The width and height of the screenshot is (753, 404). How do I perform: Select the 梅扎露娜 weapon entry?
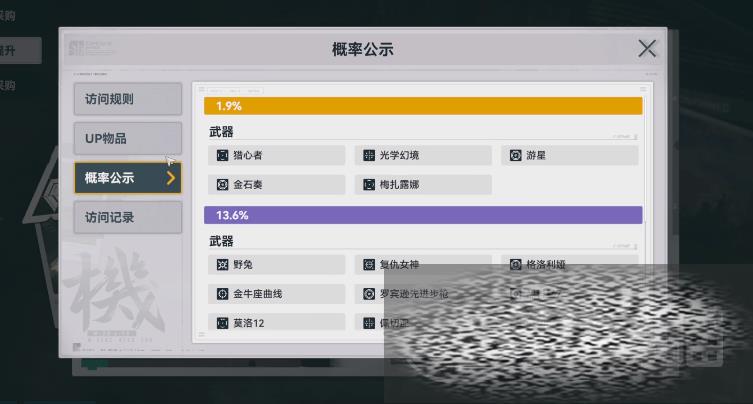click(423, 184)
